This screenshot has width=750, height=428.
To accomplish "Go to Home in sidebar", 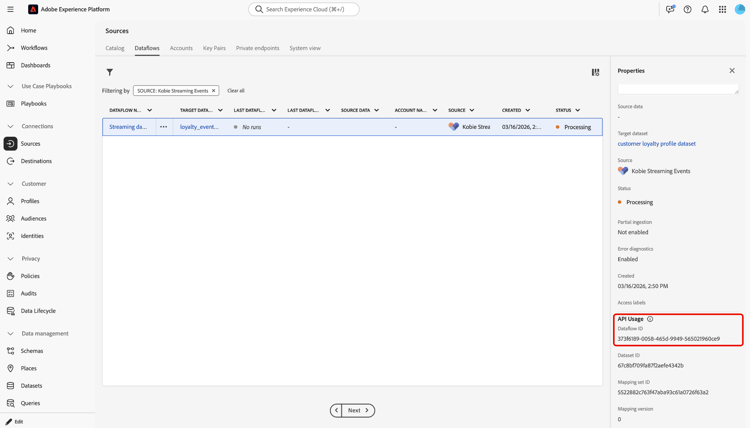I will coord(28,30).
